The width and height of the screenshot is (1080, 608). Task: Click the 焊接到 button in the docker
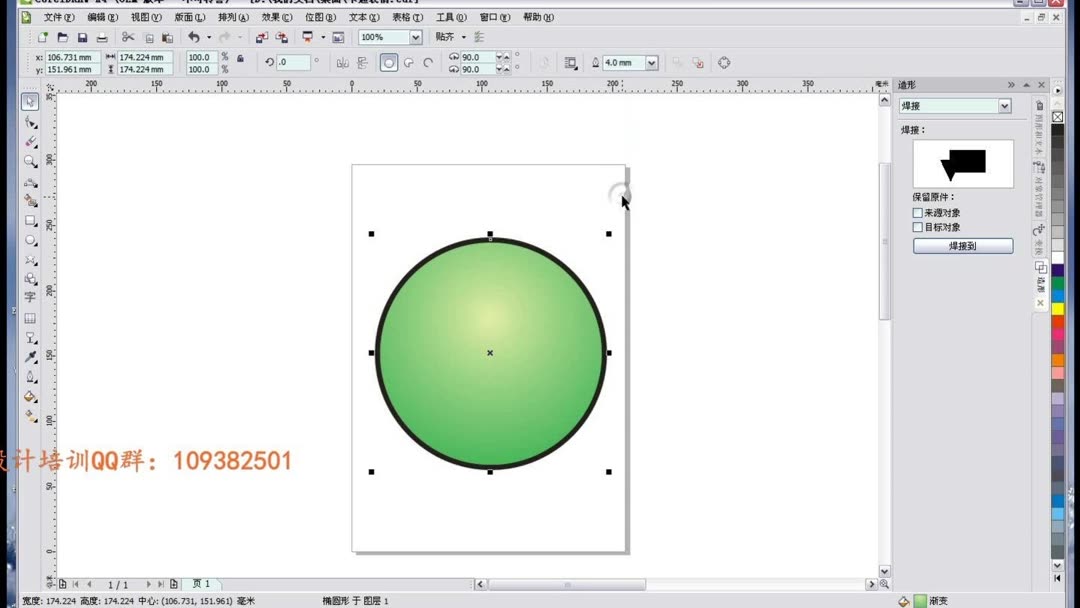962,244
